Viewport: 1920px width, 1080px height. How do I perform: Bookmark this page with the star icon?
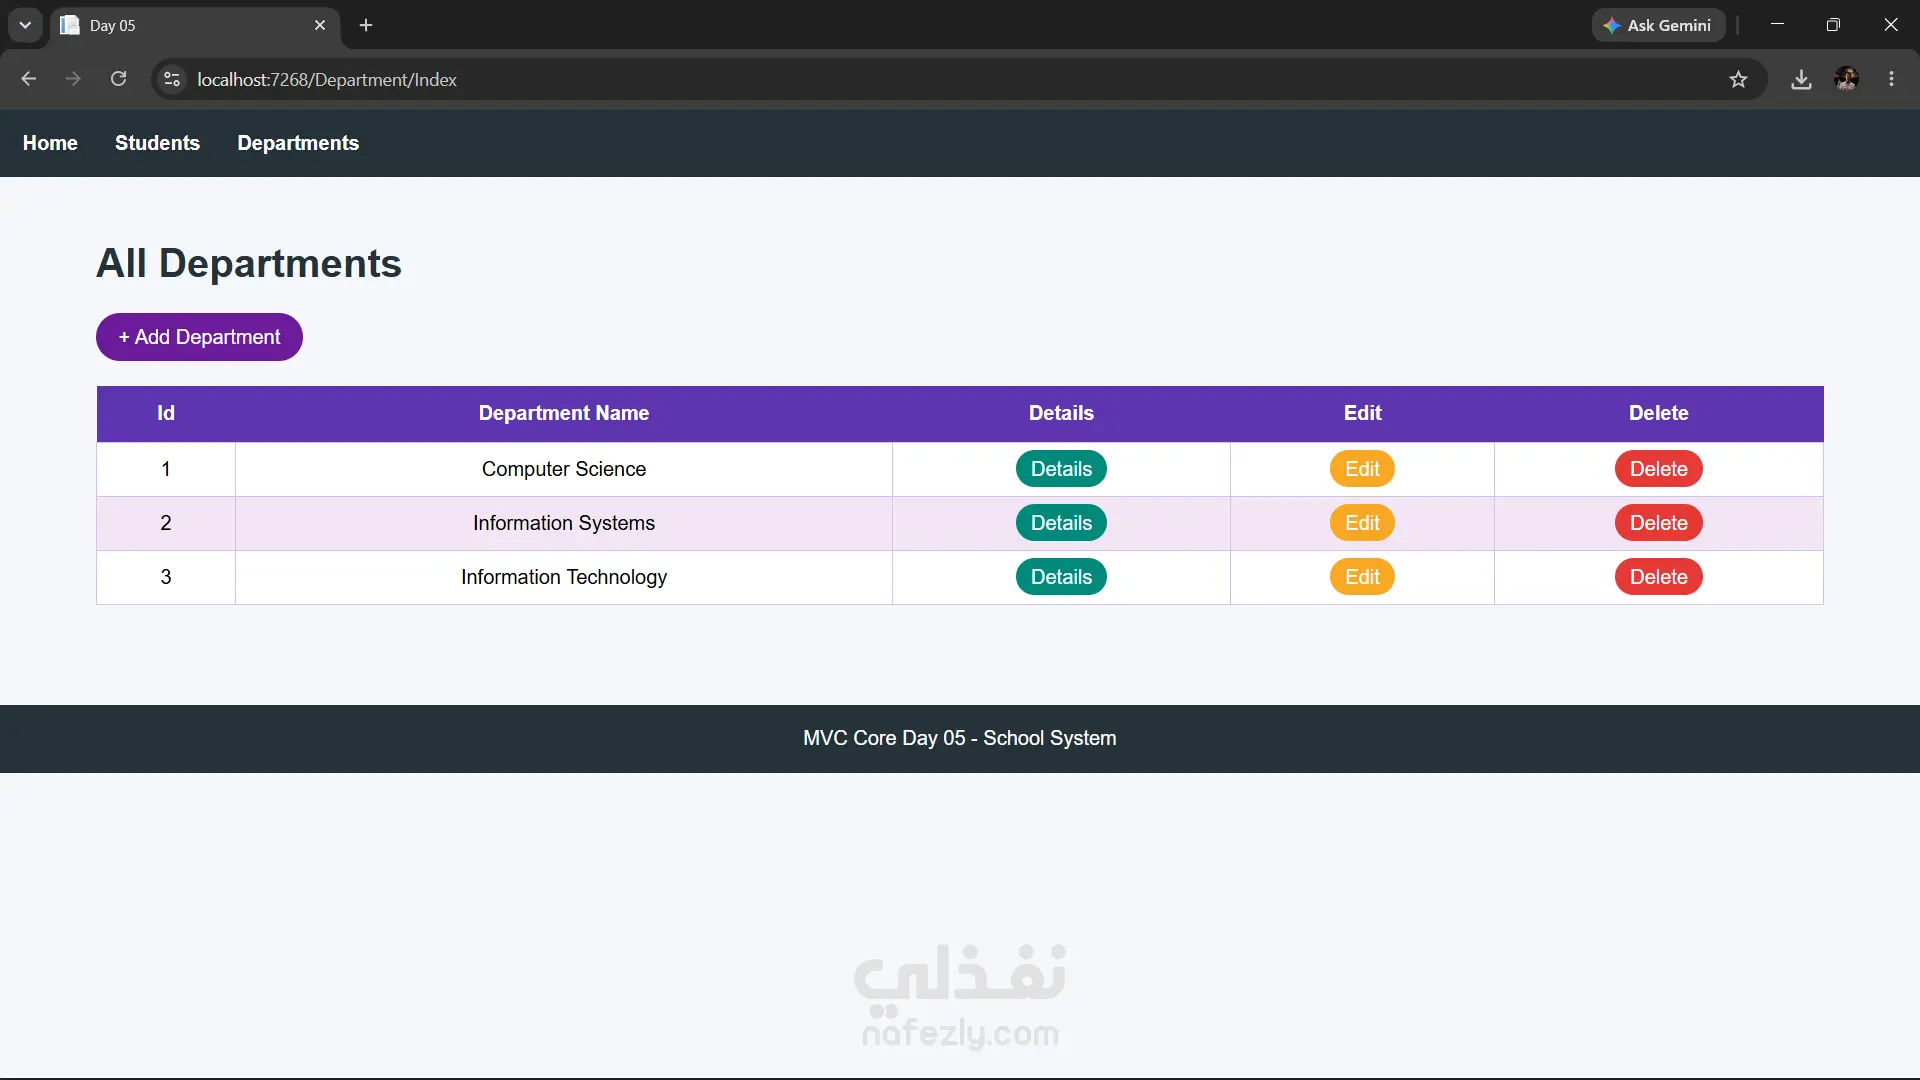pyautogui.click(x=1738, y=79)
